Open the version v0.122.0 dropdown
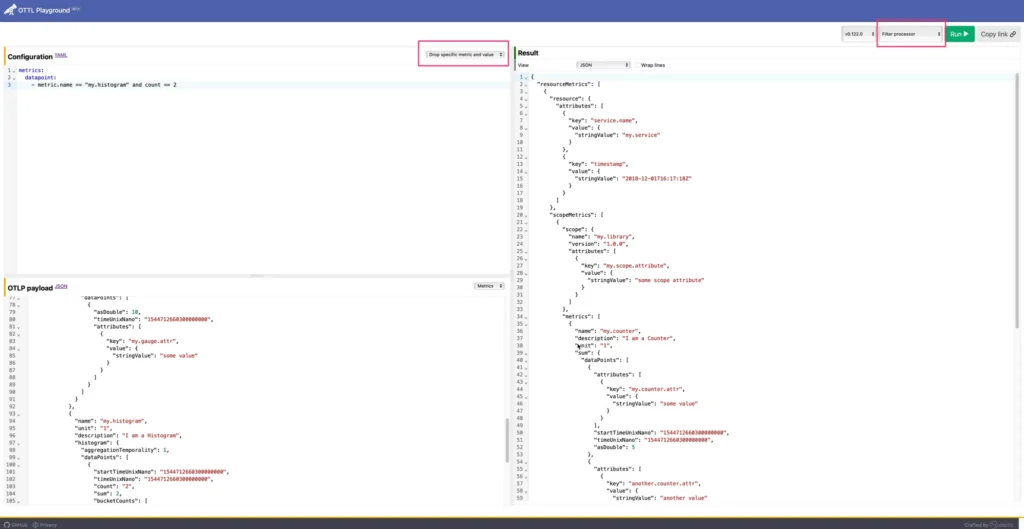The height and width of the screenshot is (529, 1024). 859,34
